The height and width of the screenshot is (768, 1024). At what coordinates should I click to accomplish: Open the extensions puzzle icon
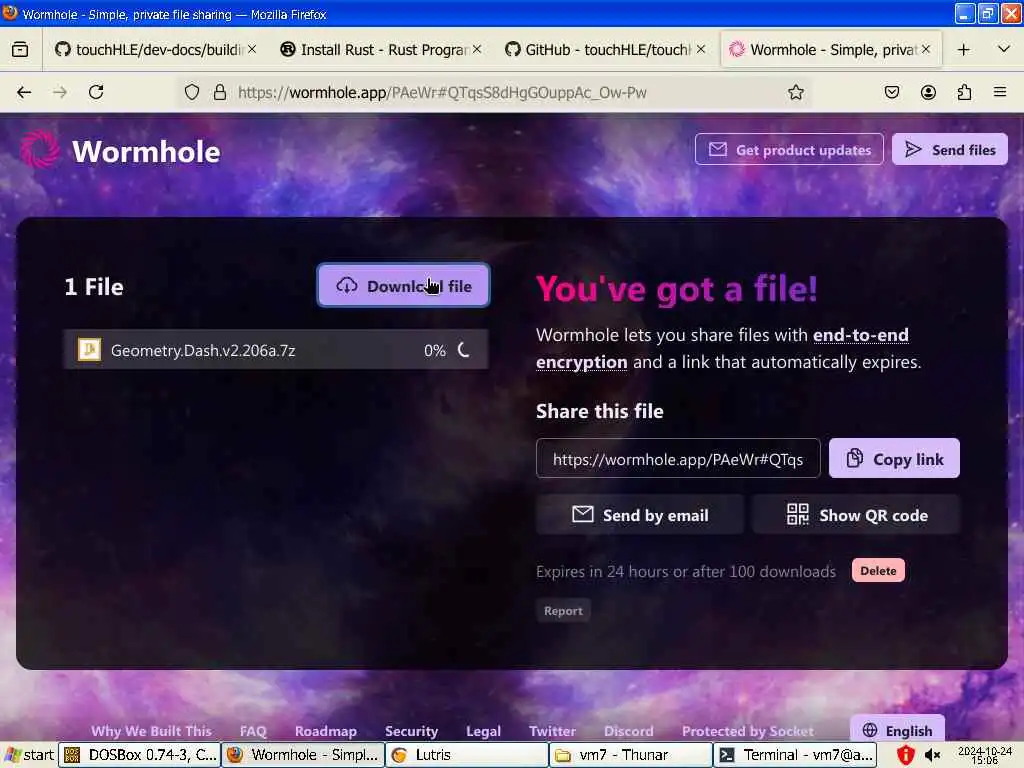click(964, 92)
